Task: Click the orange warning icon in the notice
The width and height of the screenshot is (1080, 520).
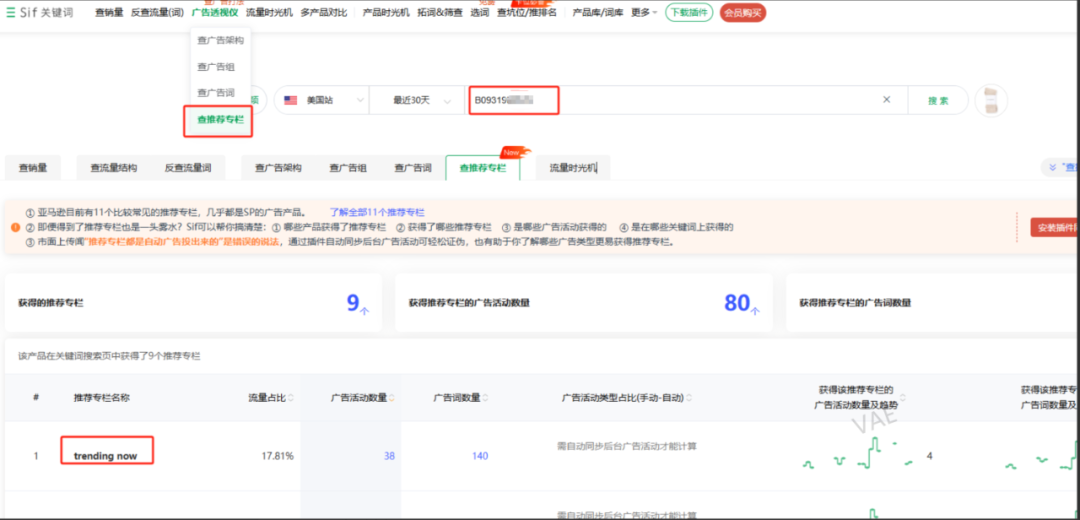Action: click(x=14, y=227)
